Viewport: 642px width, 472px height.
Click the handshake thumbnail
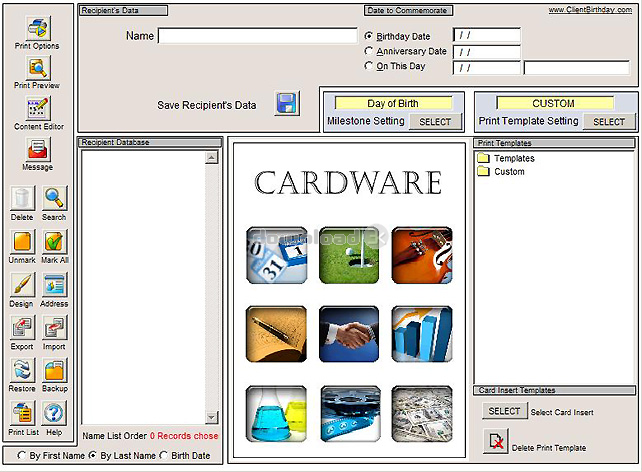349,334
